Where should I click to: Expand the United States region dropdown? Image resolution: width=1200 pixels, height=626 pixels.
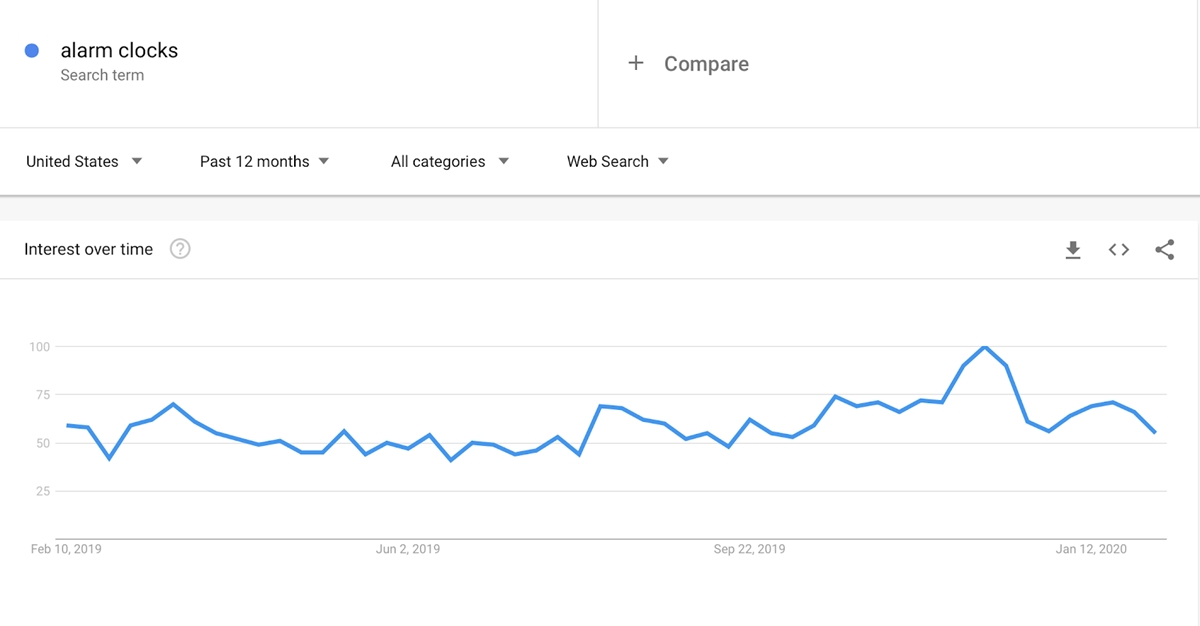pos(84,161)
